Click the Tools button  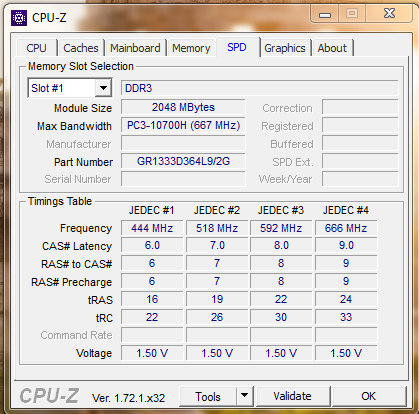click(208, 396)
